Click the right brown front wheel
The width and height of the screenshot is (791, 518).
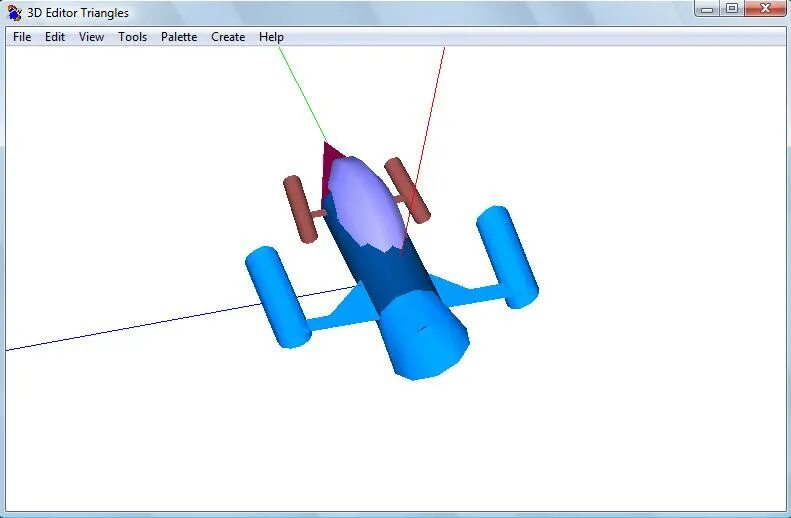[x=408, y=190]
